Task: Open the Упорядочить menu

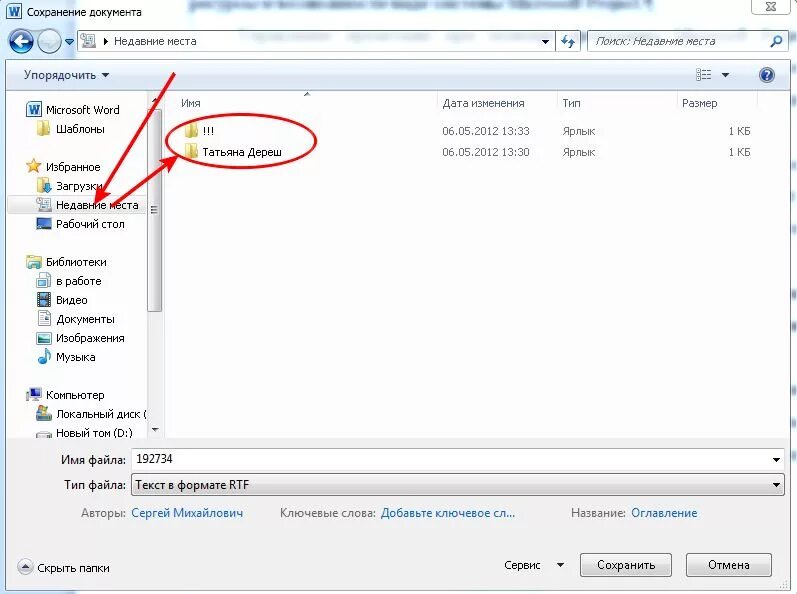Action: tap(66, 75)
